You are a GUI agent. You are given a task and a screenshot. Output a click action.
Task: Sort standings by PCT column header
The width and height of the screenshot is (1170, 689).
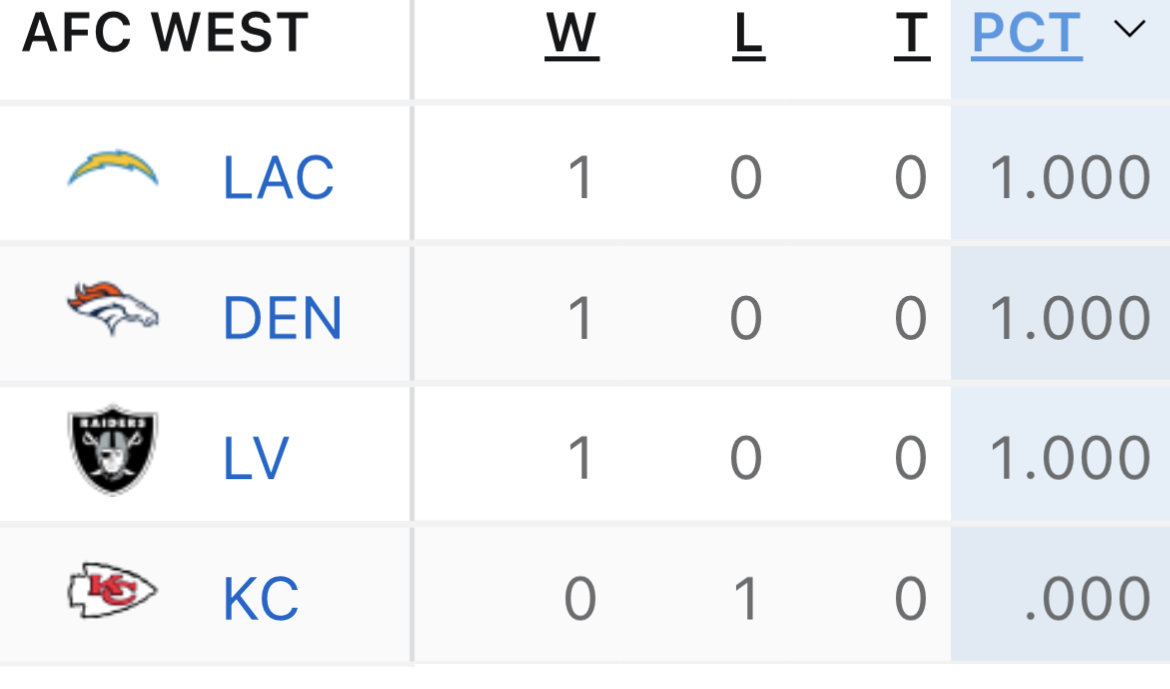coord(1027,34)
